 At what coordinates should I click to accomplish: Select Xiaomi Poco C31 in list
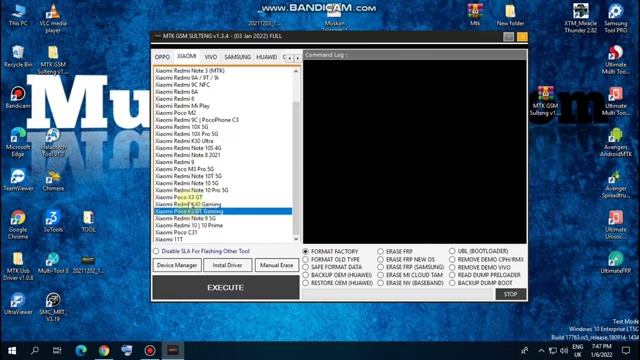pos(223,232)
